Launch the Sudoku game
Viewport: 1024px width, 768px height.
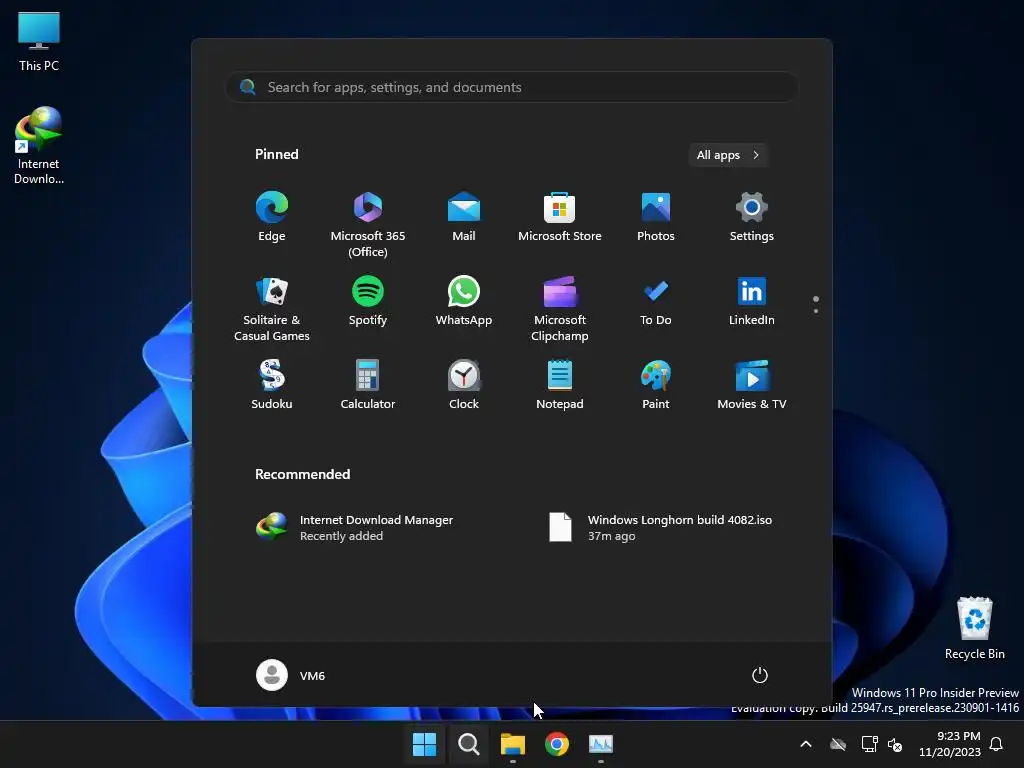pos(272,385)
